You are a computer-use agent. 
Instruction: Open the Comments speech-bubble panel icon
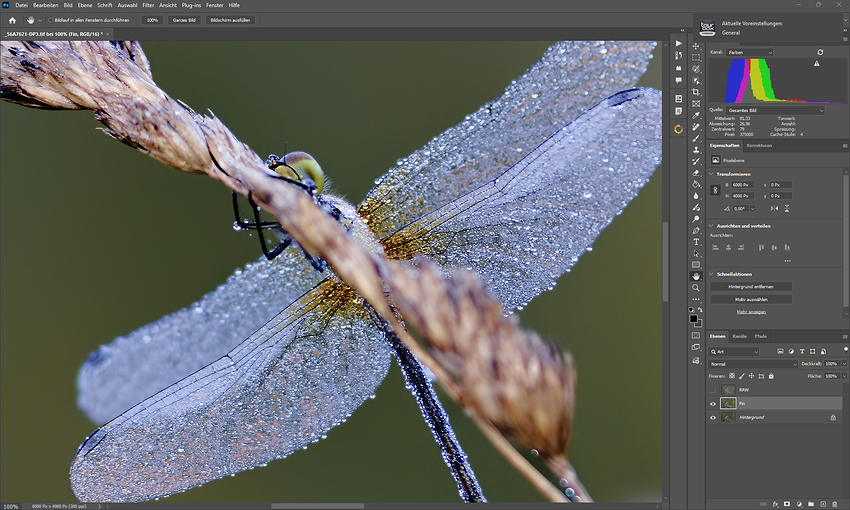pos(679,80)
